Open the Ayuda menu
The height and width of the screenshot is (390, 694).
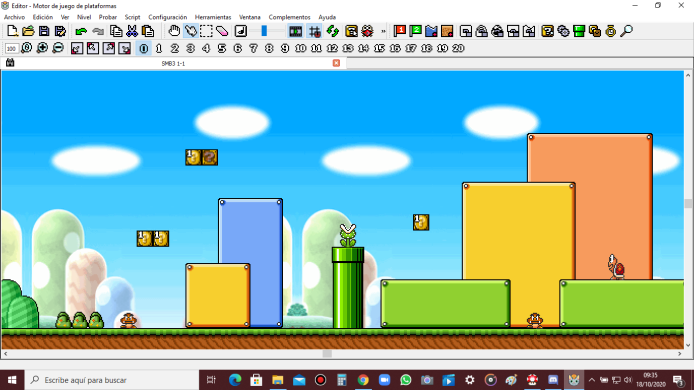(327, 17)
